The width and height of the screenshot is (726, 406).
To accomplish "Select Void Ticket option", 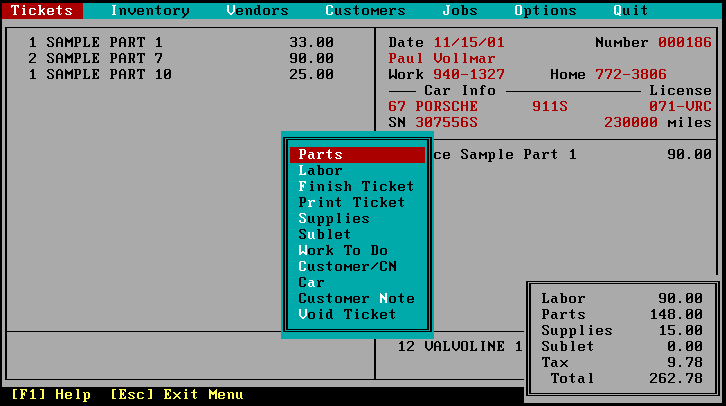I will tap(347, 315).
